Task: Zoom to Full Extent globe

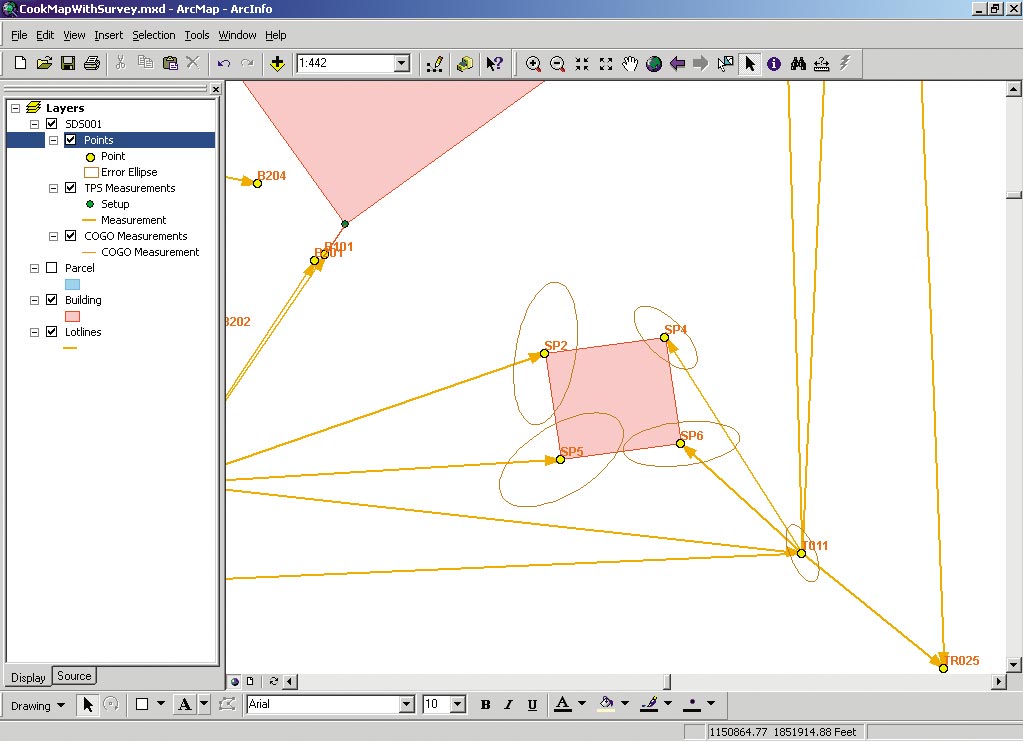Action: (654, 63)
